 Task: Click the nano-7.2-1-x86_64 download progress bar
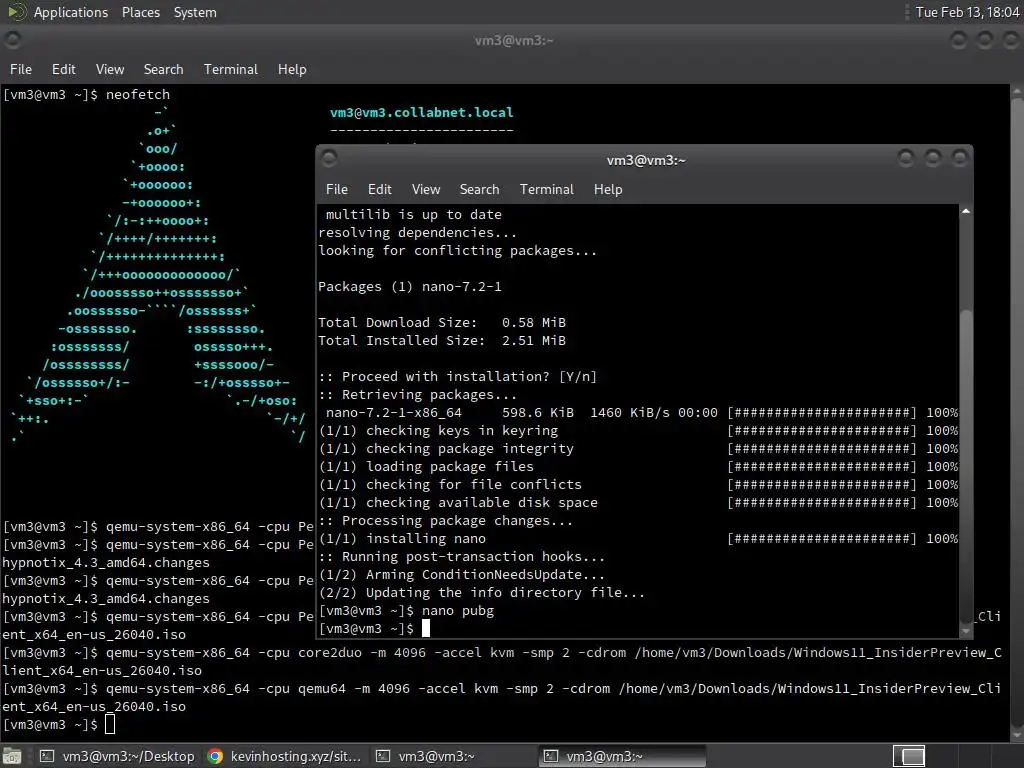(x=822, y=413)
